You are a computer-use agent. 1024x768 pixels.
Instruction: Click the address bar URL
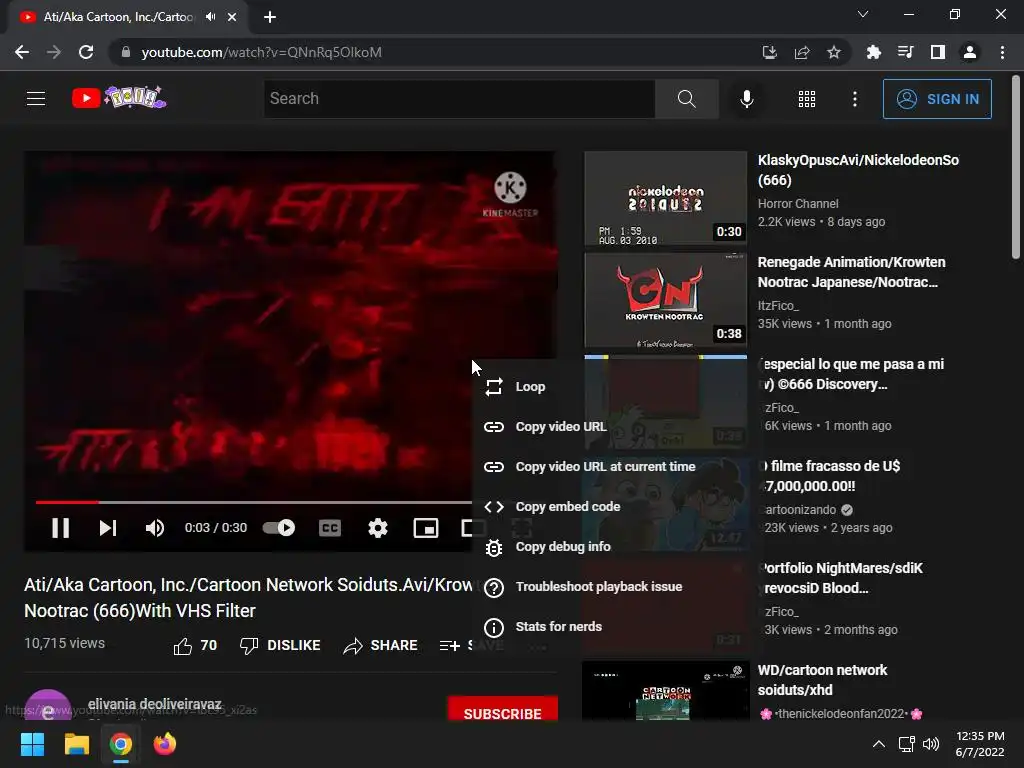[x=261, y=52]
